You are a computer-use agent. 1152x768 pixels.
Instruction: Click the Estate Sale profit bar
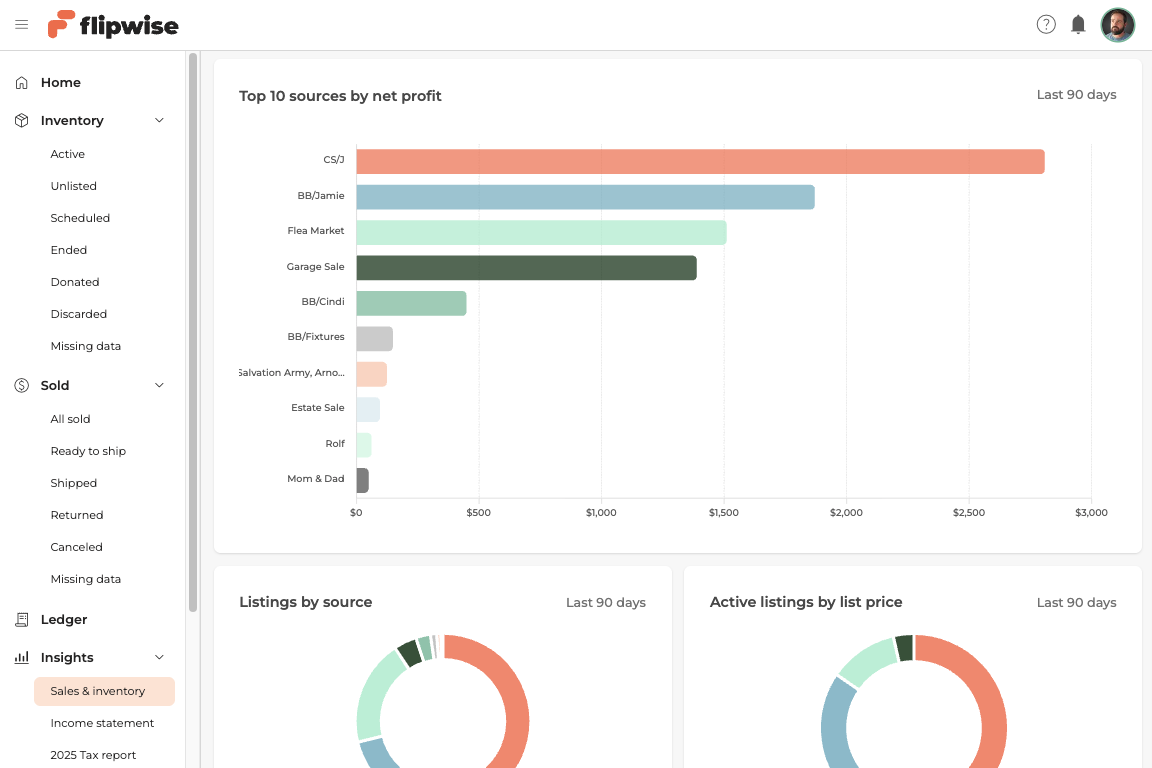[x=368, y=409]
